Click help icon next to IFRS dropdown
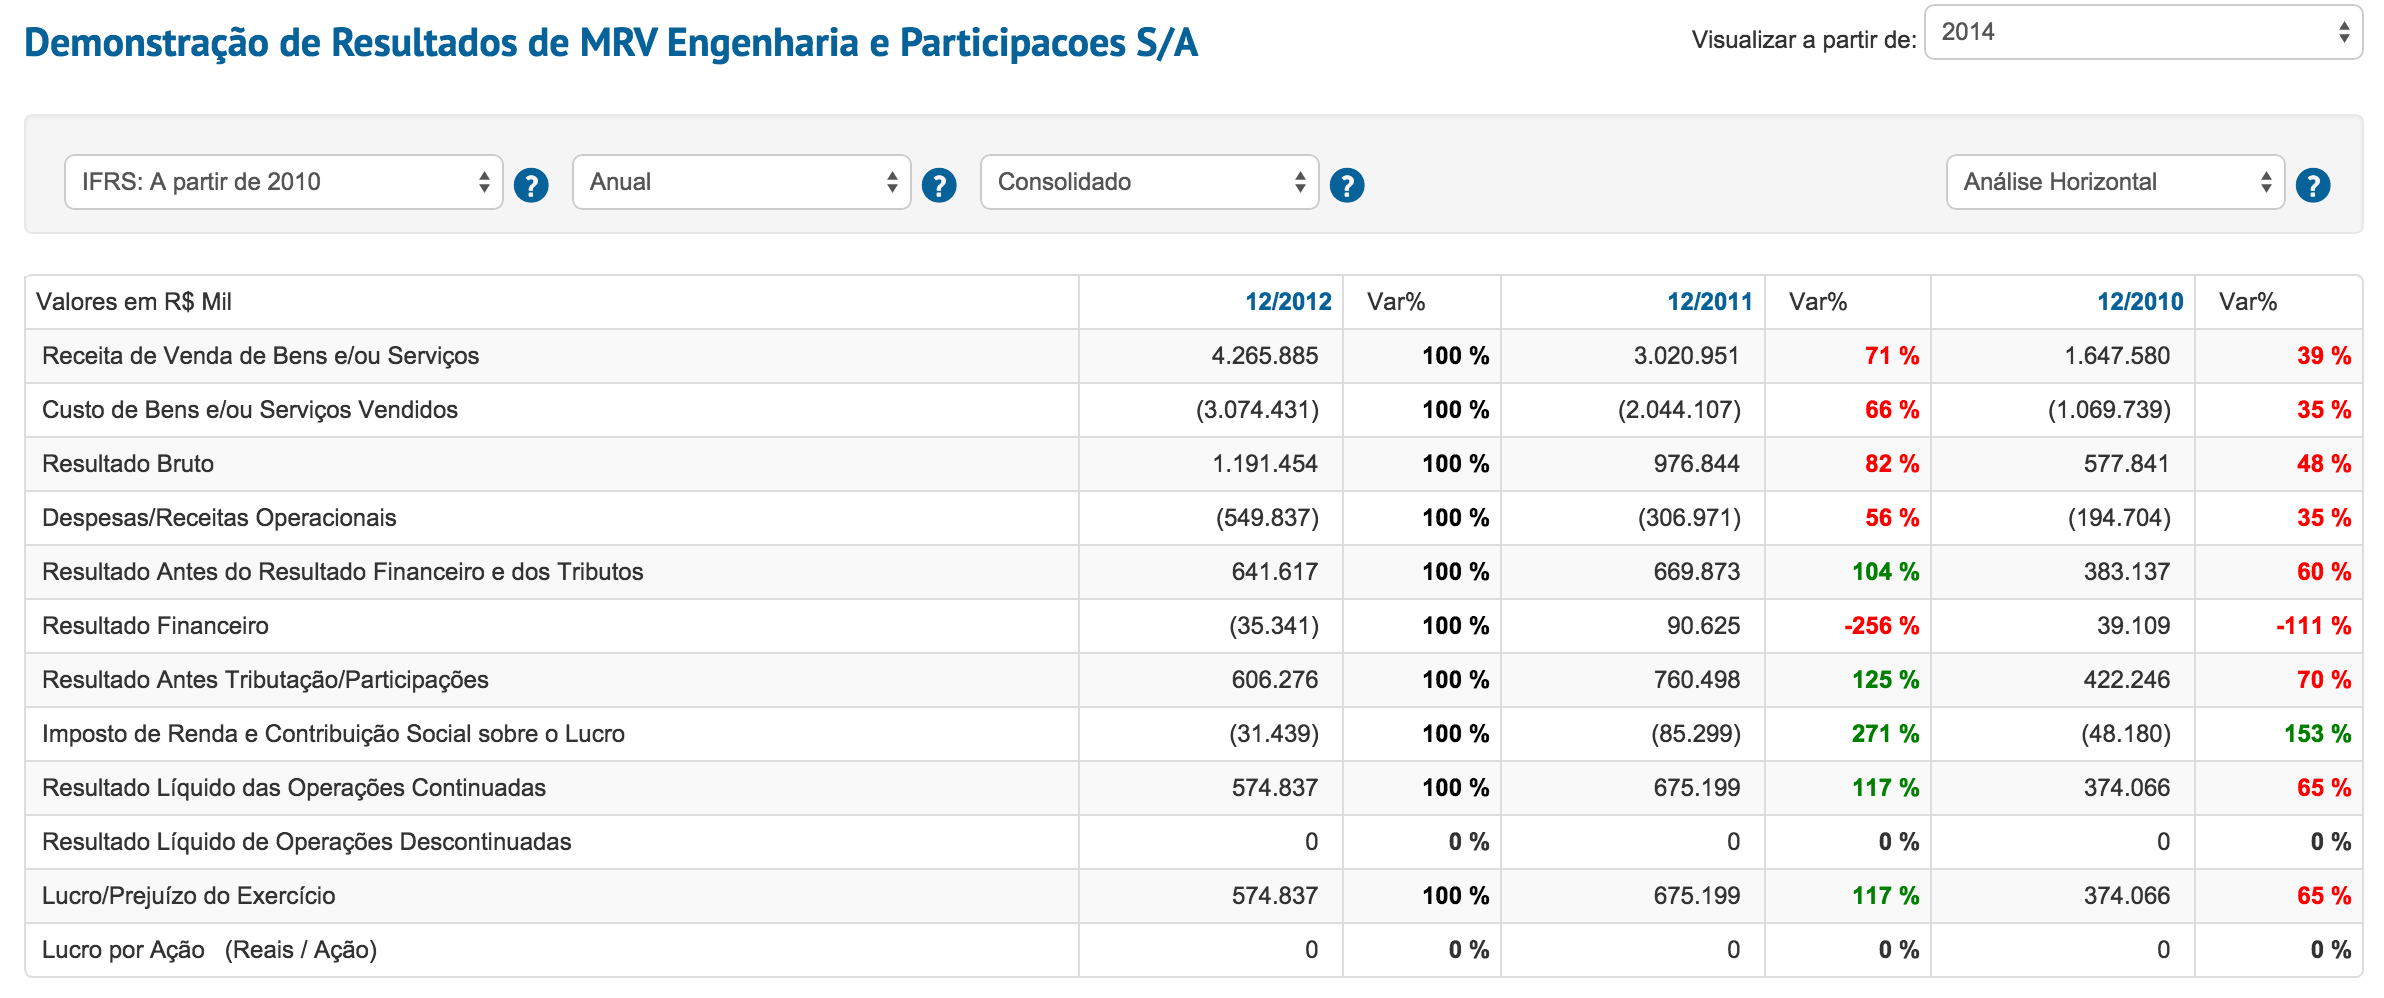This screenshot has width=2384, height=998. [531, 185]
